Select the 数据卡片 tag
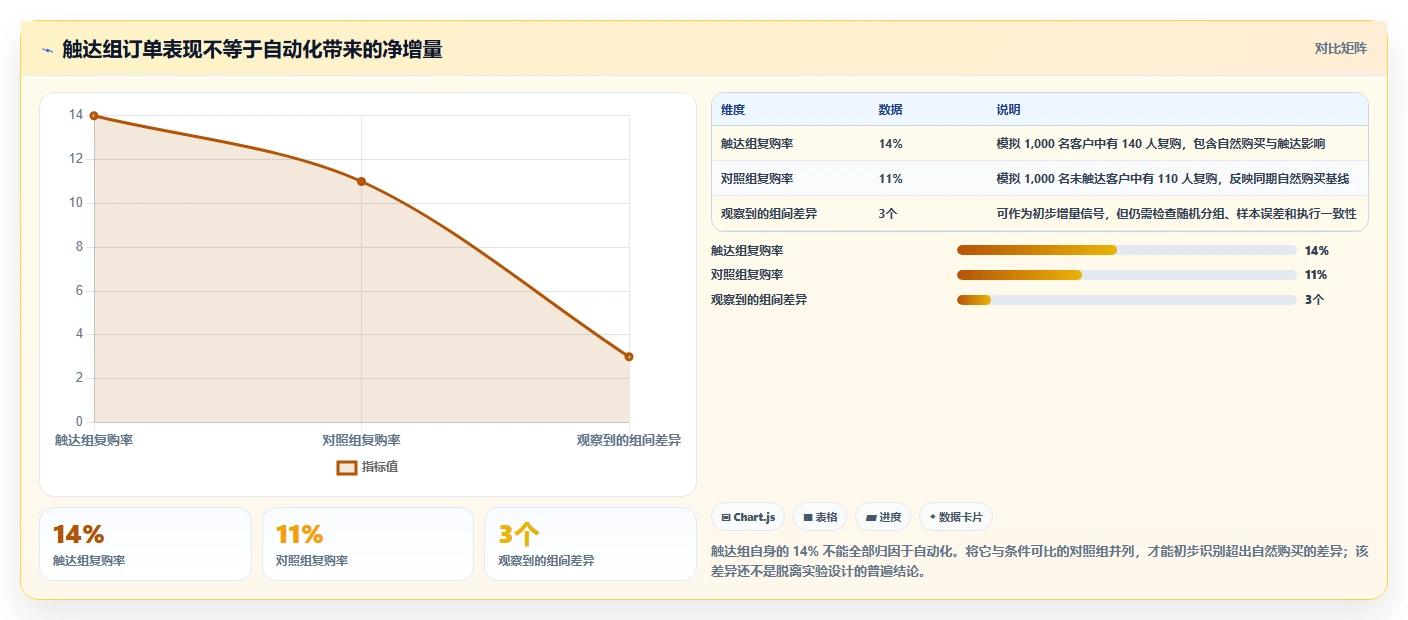Viewport: 1408px width, 620px height. [956, 517]
